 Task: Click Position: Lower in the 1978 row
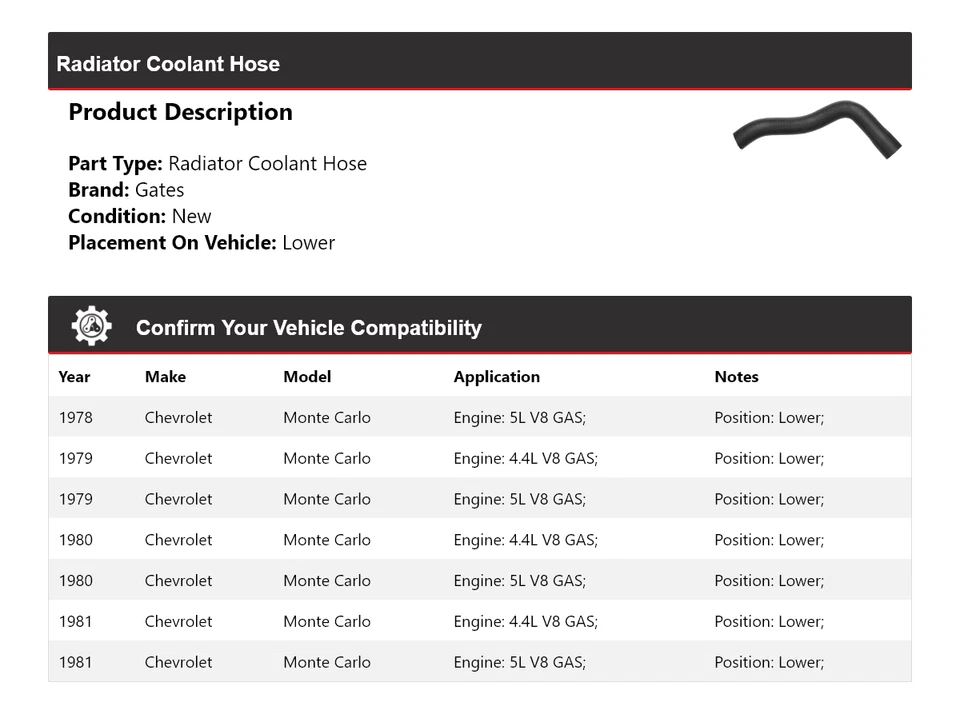(x=769, y=418)
